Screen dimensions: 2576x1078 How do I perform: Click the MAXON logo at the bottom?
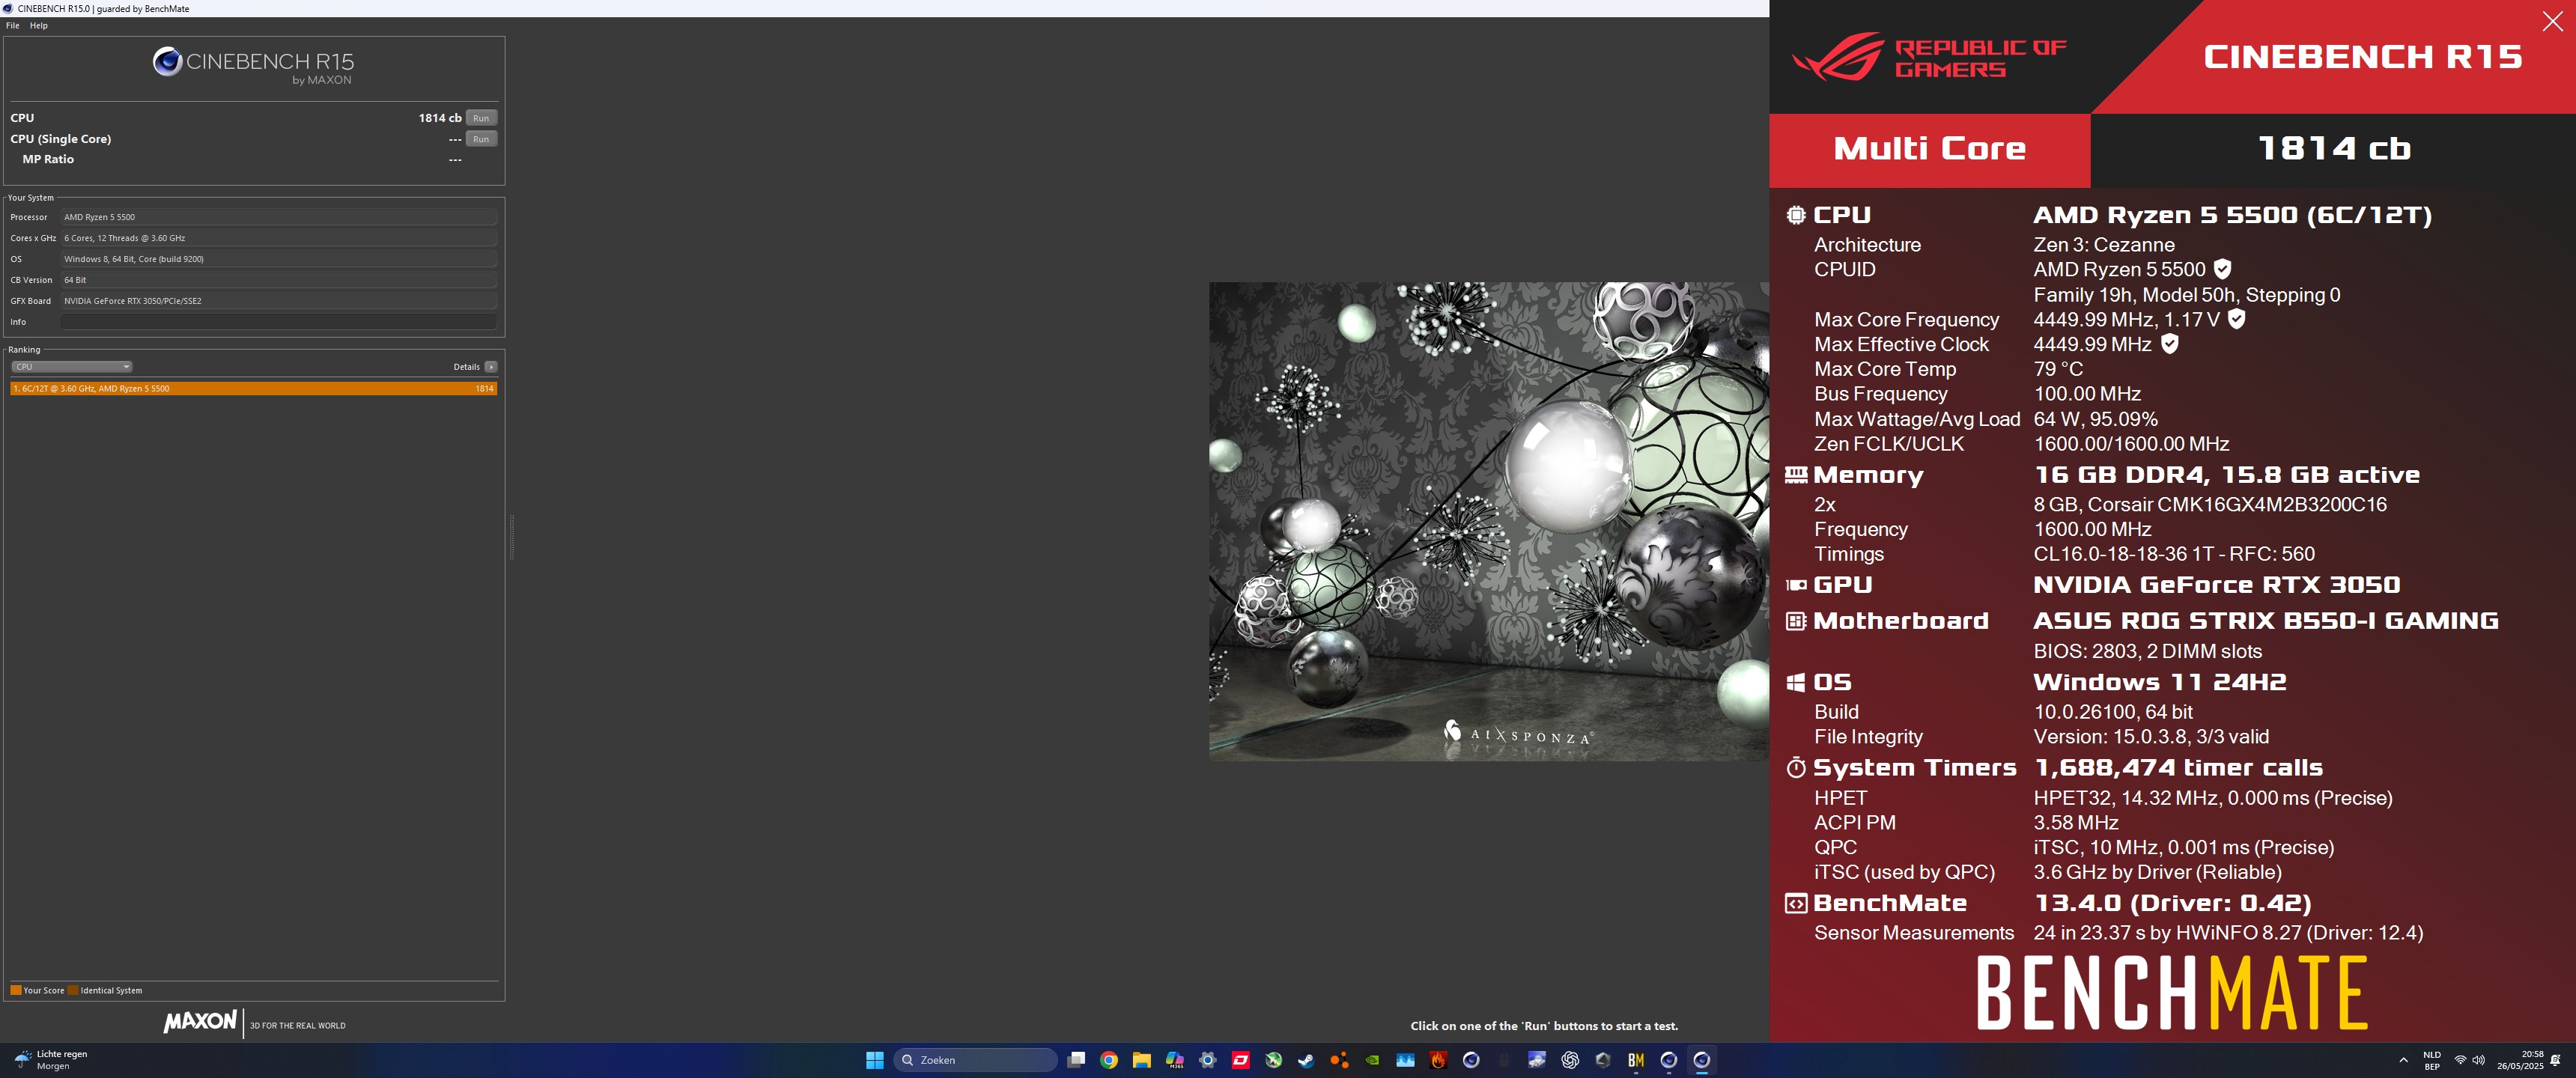pos(200,1021)
